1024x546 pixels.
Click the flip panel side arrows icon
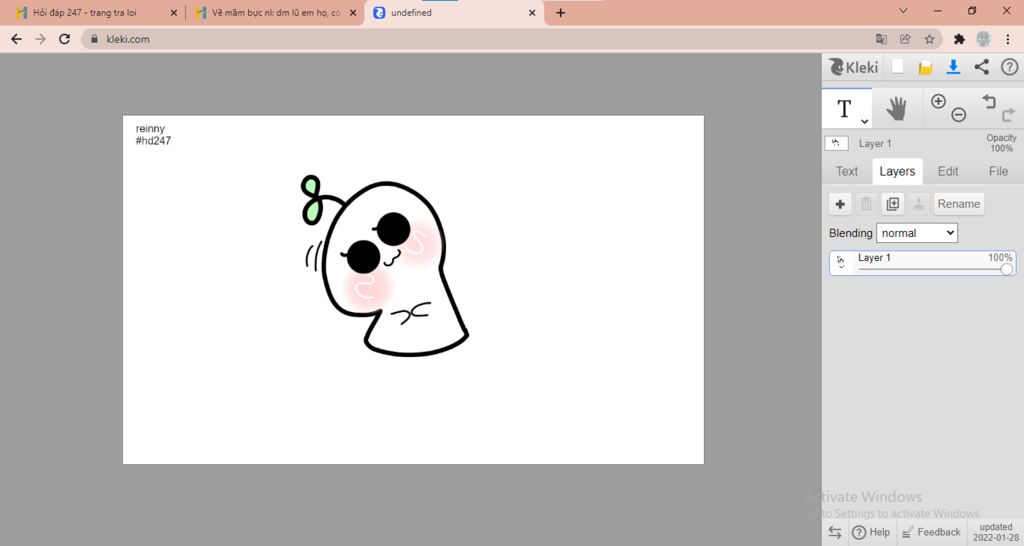tap(835, 532)
